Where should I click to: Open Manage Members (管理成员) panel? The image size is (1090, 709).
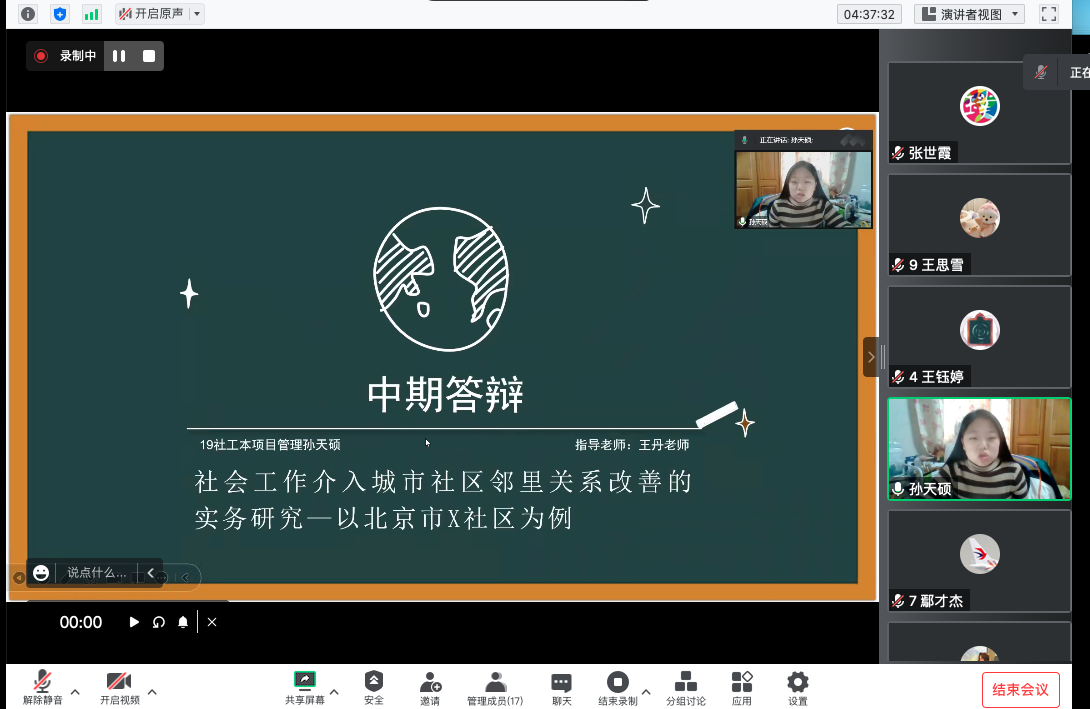(x=495, y=685)
